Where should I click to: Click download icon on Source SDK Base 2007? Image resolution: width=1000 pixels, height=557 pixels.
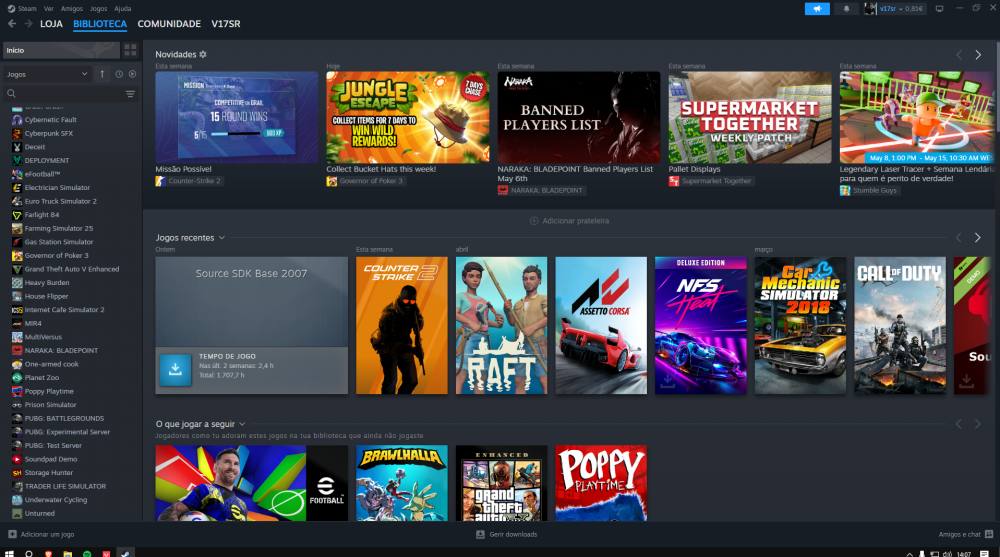175,371
